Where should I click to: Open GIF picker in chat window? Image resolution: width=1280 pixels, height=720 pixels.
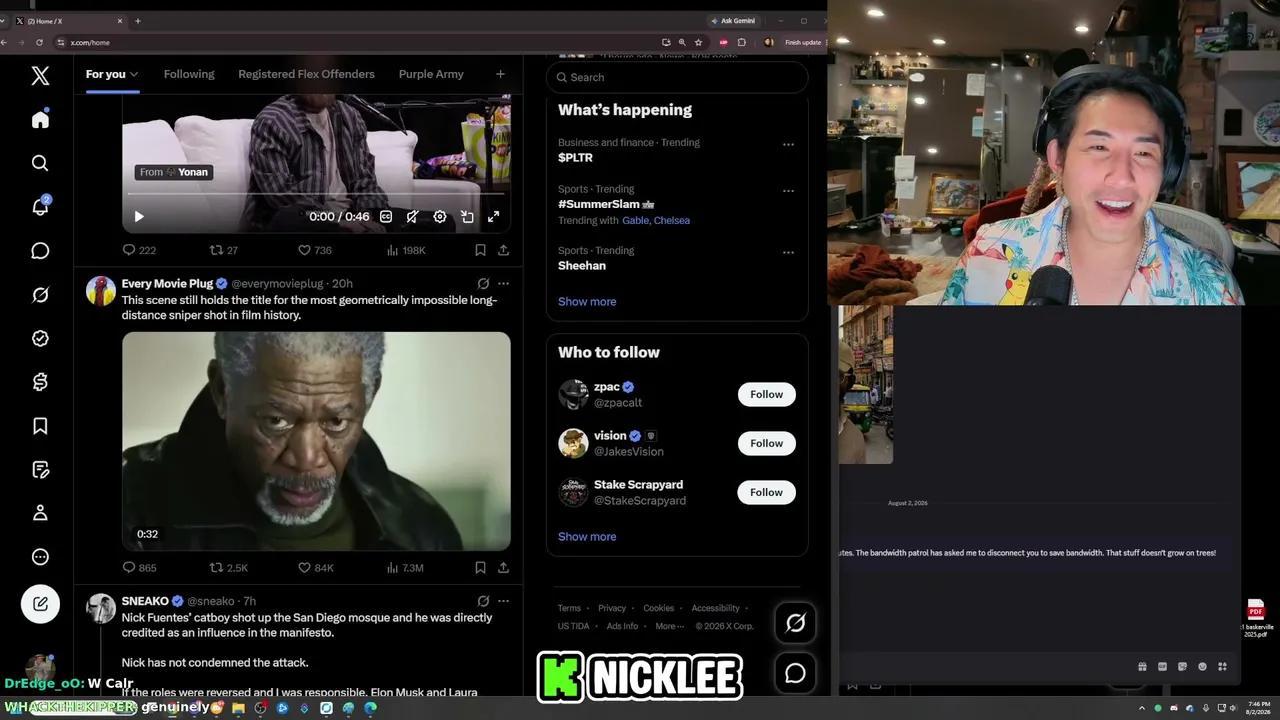1162,667
